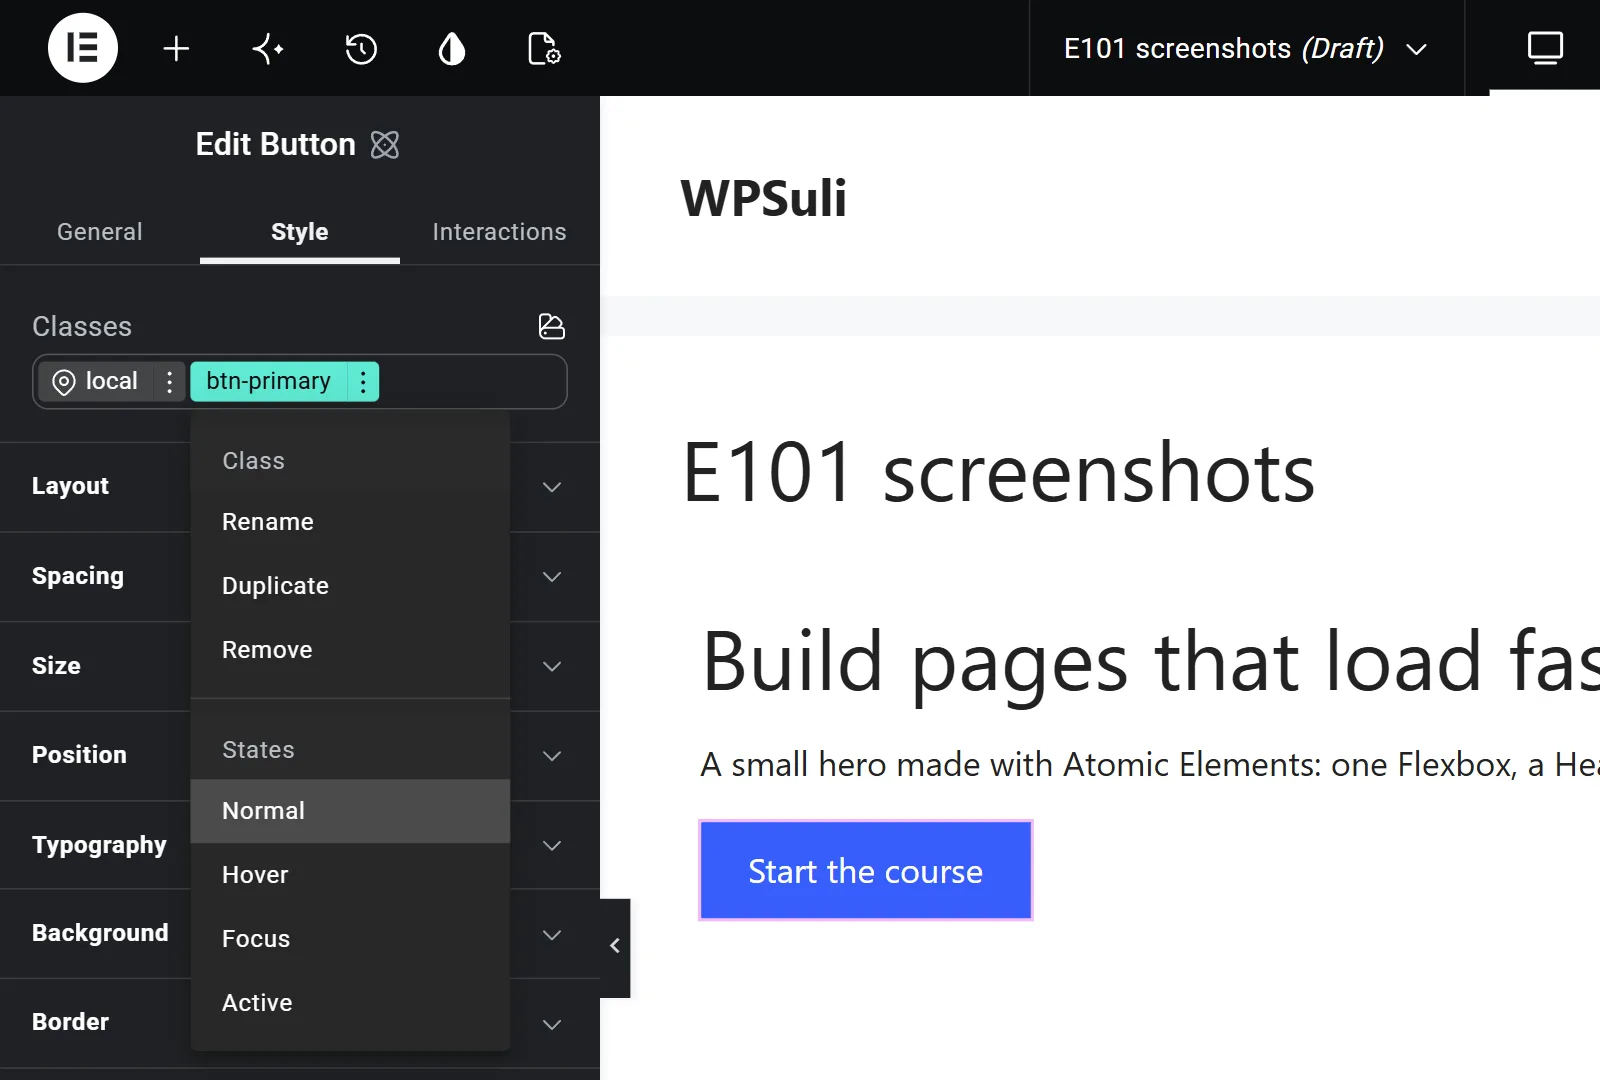Select the Style tab
Screen dimensions: 1600x1080
(x=300, y=231)
